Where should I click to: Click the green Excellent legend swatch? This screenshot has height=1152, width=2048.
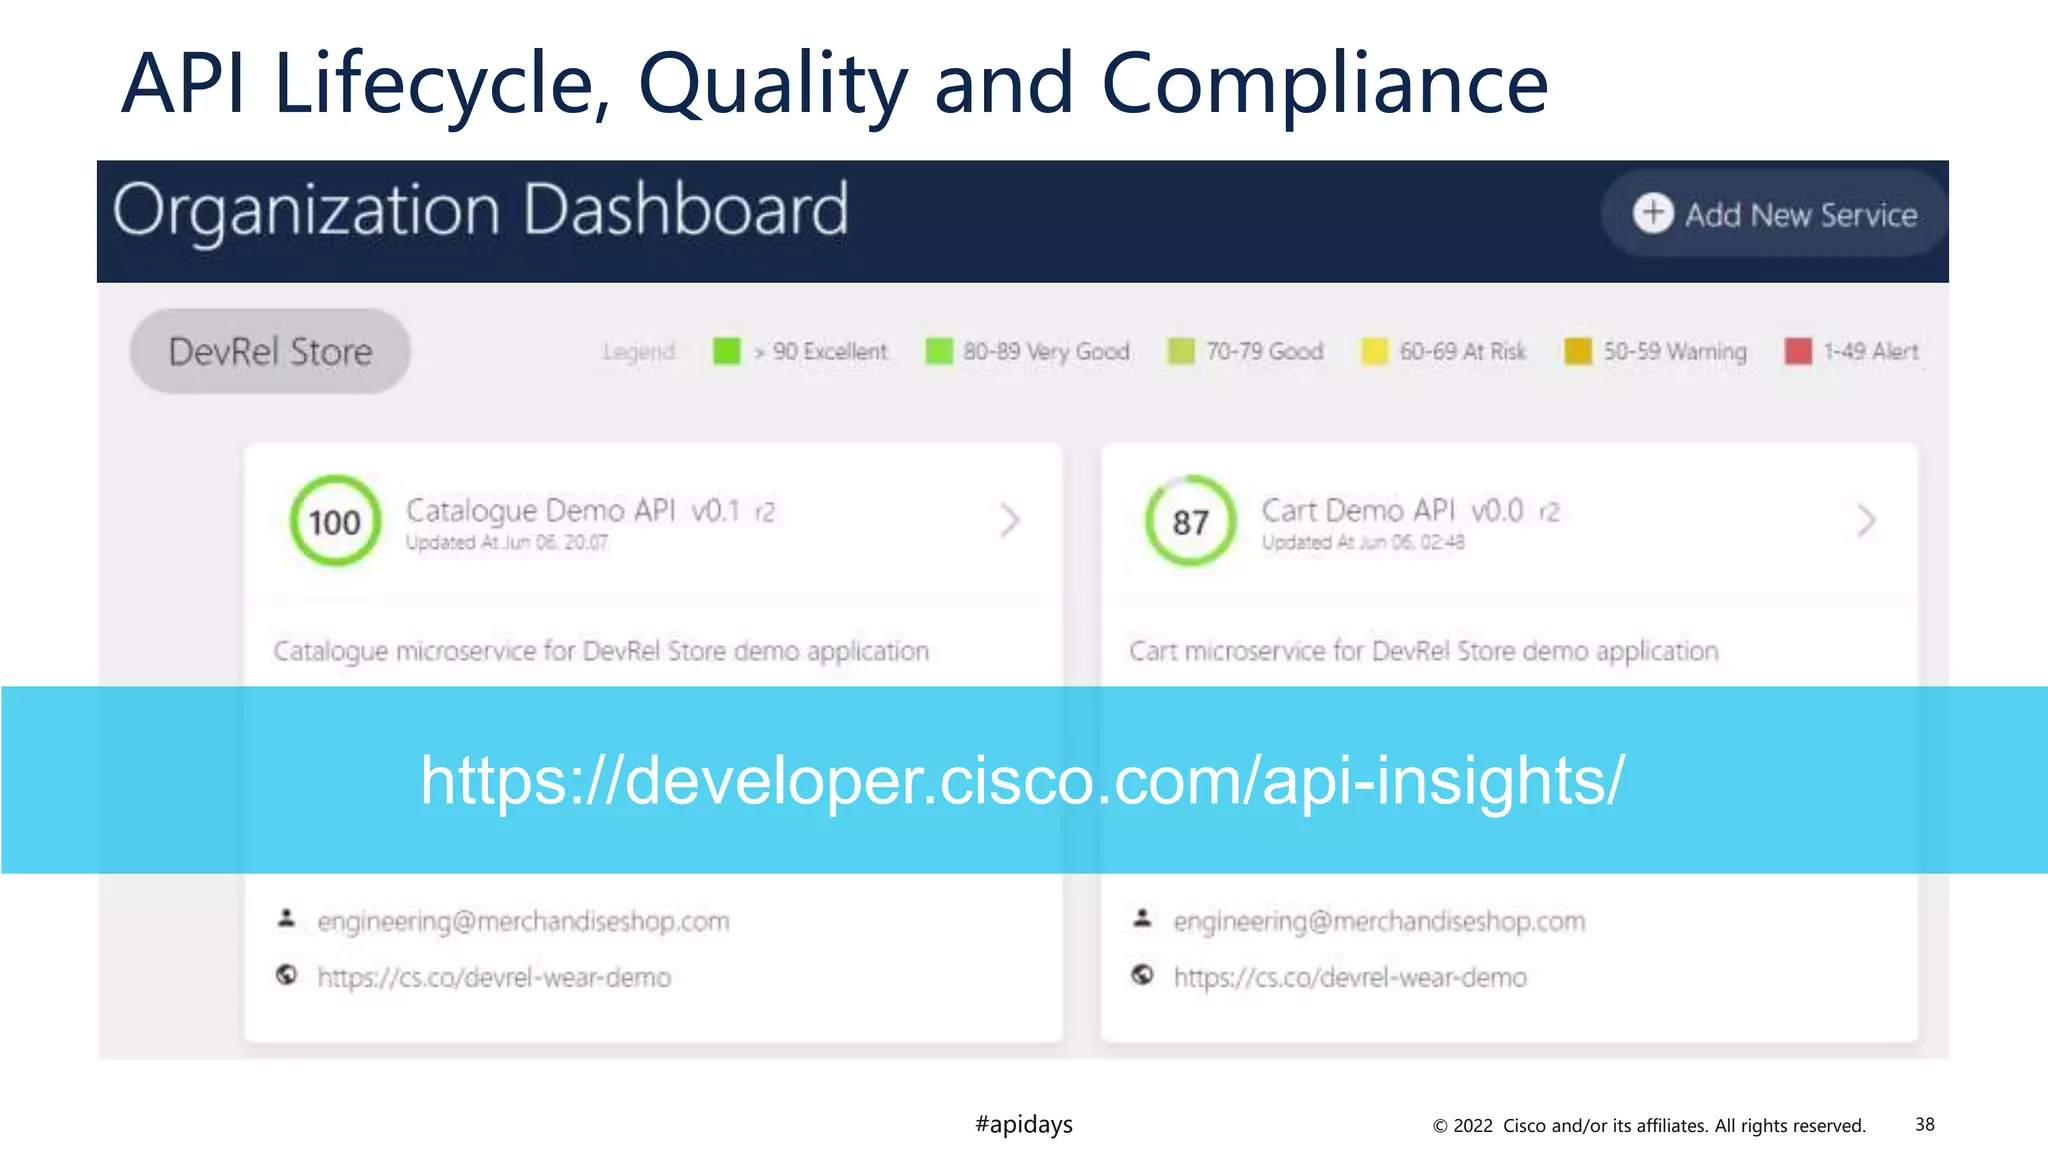(x=727, y=351)
